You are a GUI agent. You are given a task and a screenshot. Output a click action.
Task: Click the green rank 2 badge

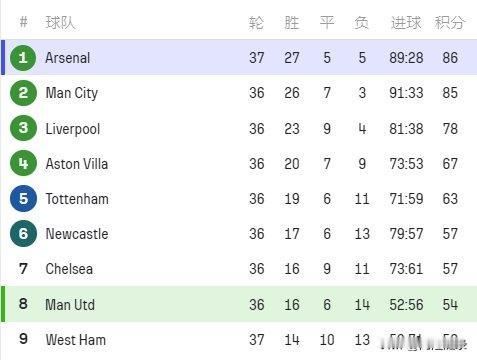23,93
